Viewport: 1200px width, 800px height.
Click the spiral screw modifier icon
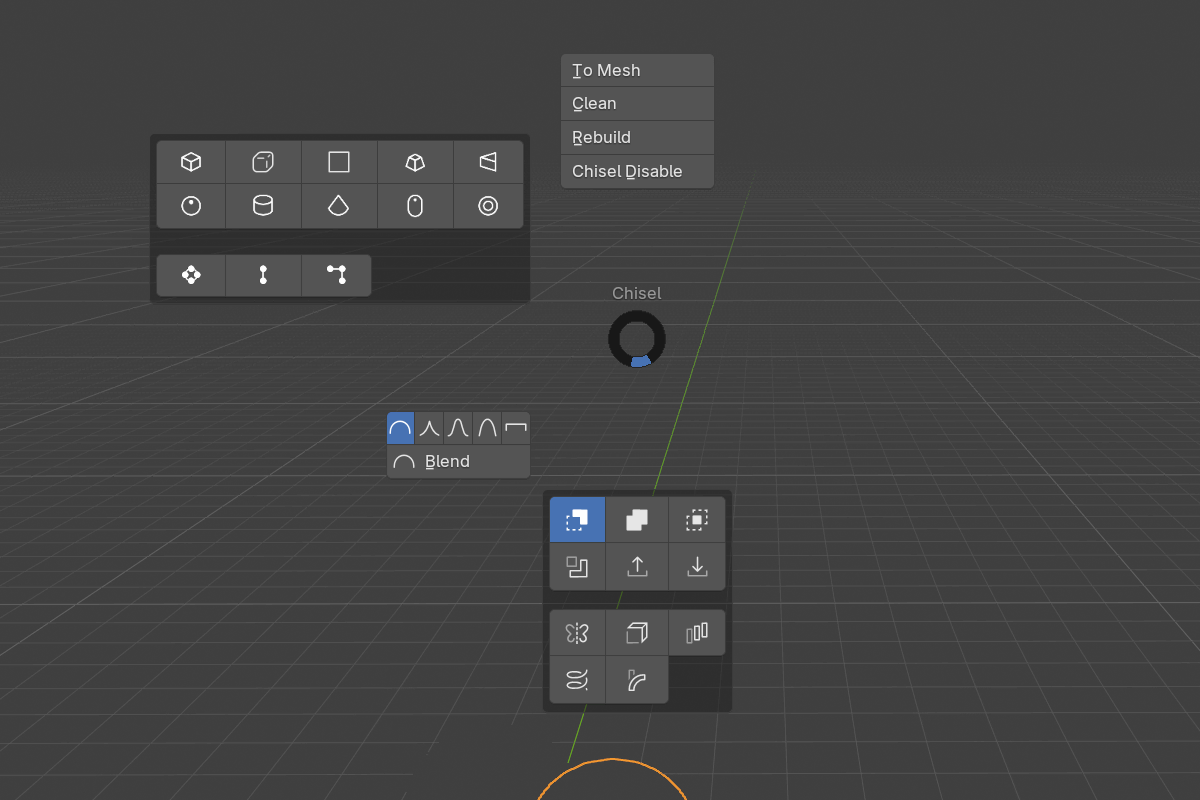coord(577,680)
